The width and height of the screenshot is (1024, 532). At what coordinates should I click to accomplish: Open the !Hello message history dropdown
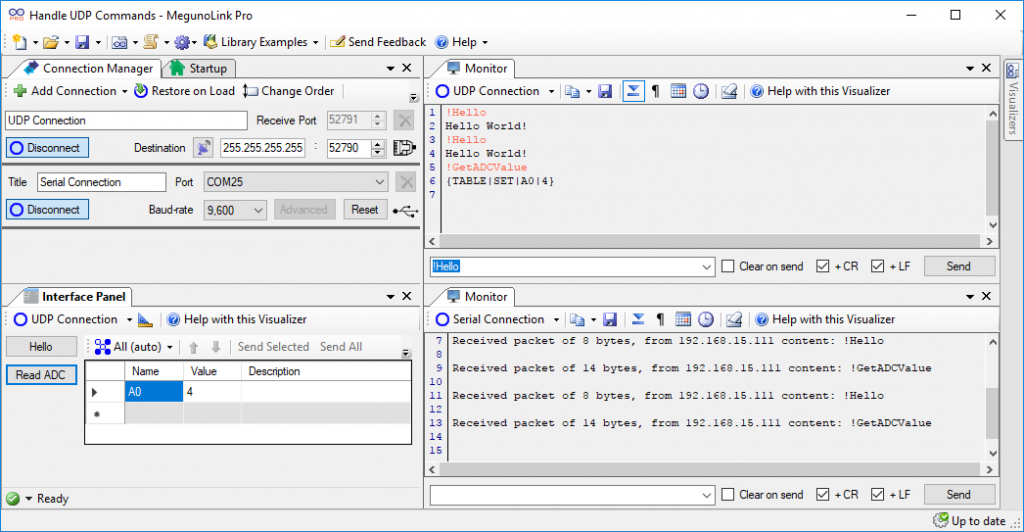(x=706, y=266)
